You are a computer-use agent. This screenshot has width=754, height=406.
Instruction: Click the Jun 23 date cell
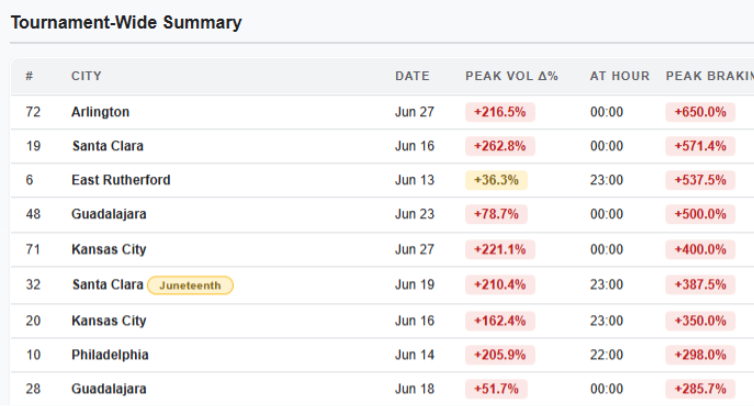pos(415,214)
